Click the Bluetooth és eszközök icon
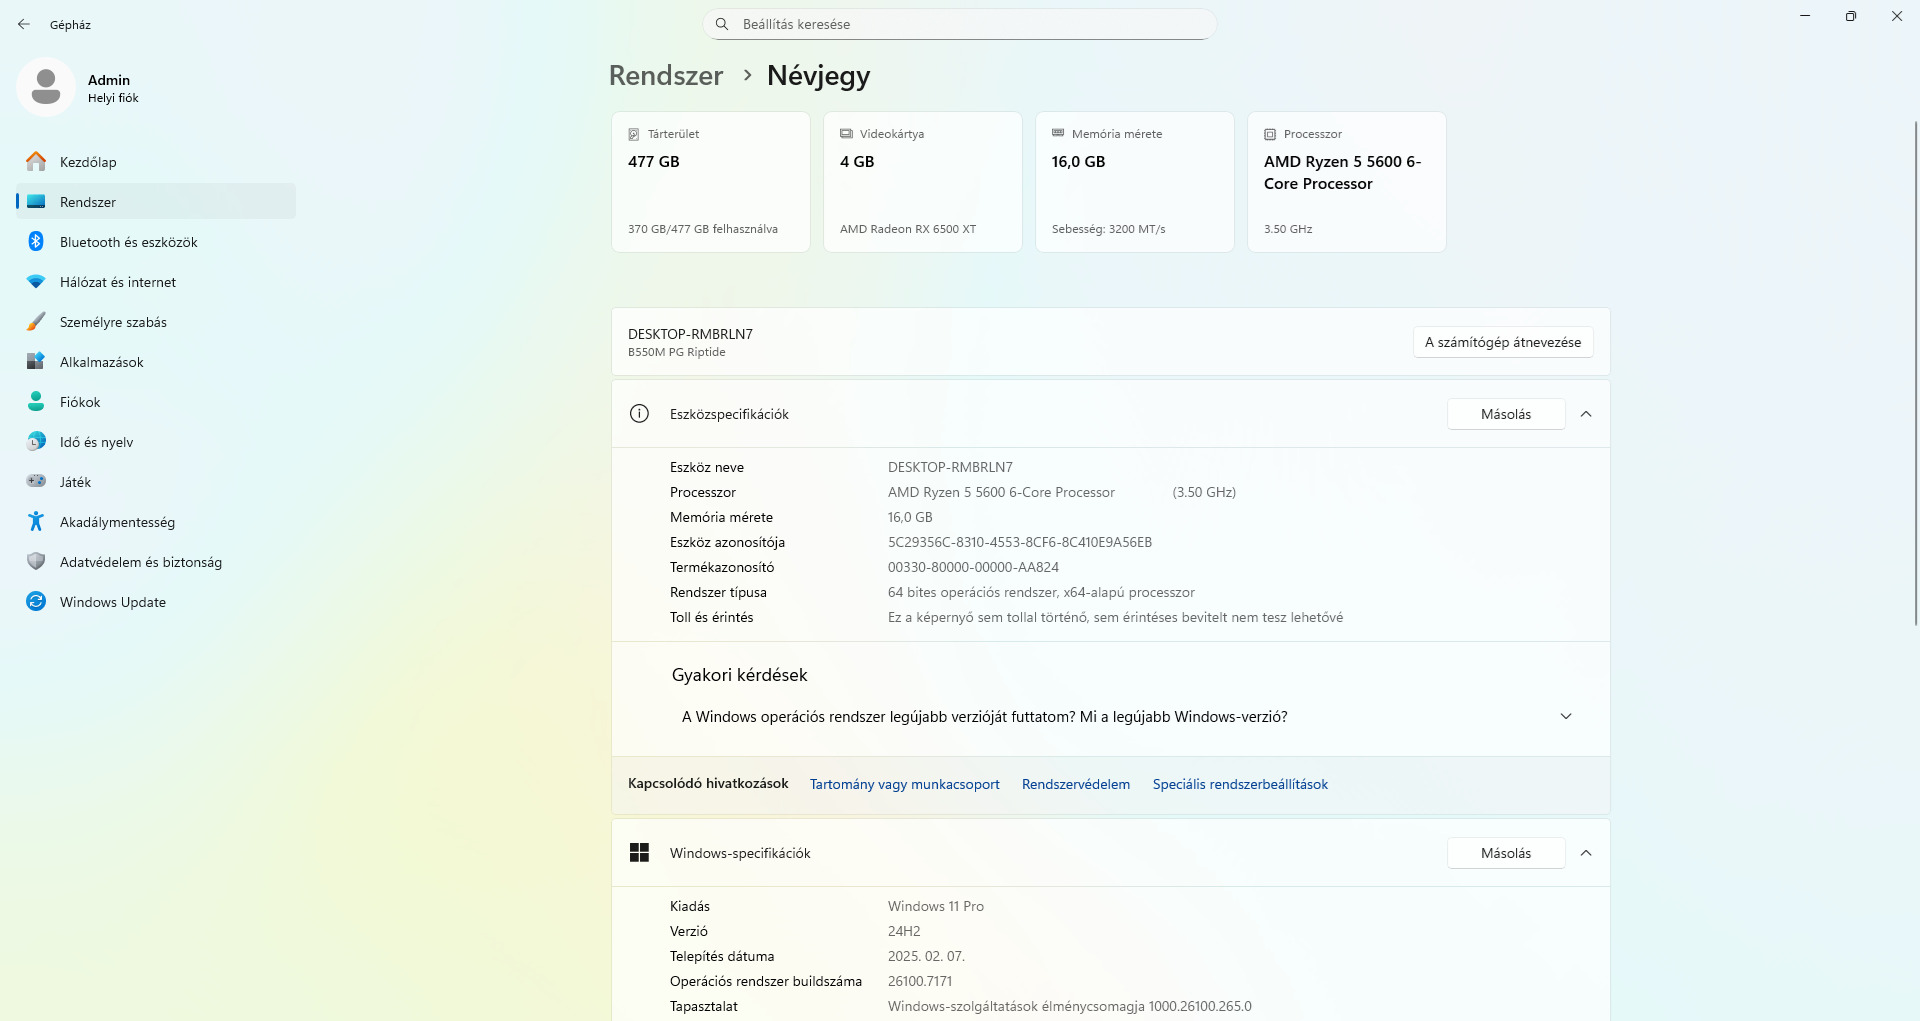 point(36,242)
